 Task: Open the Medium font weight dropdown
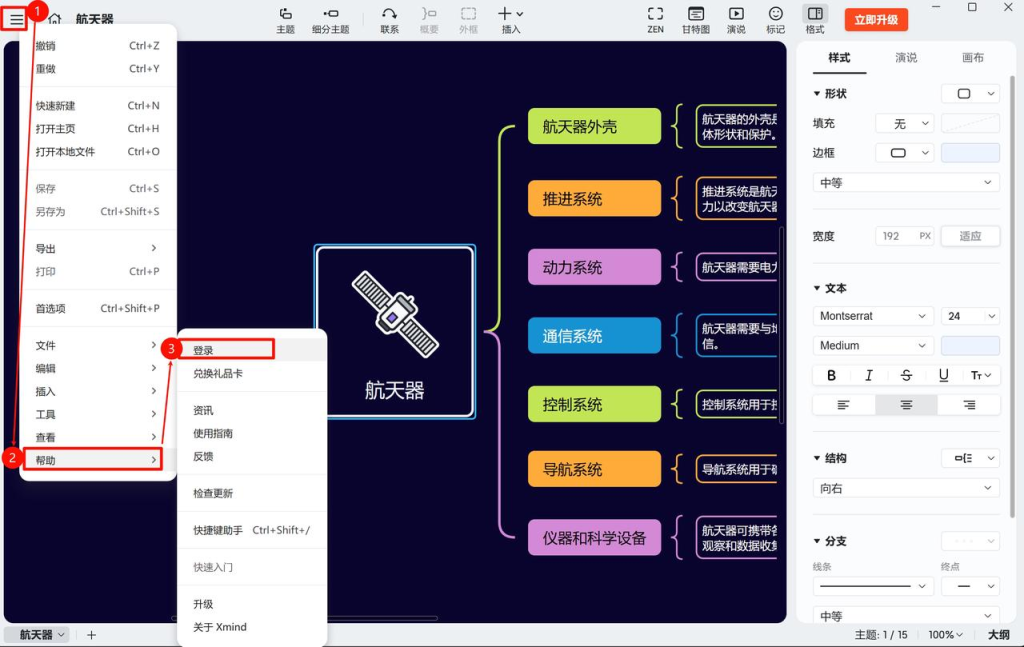point(873,345)
